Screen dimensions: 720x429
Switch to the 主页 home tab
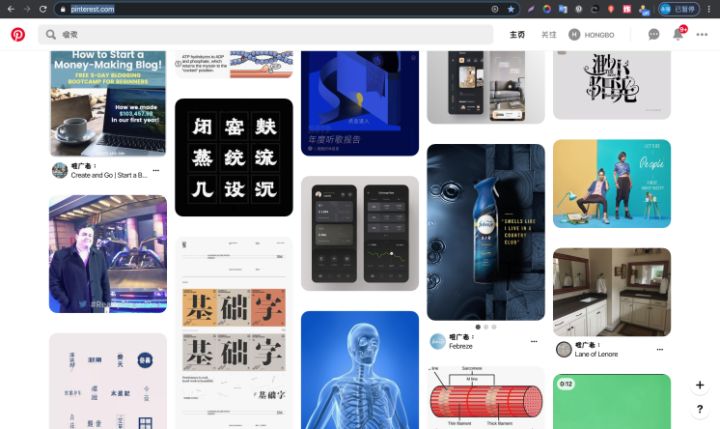(x=517, y=34)
